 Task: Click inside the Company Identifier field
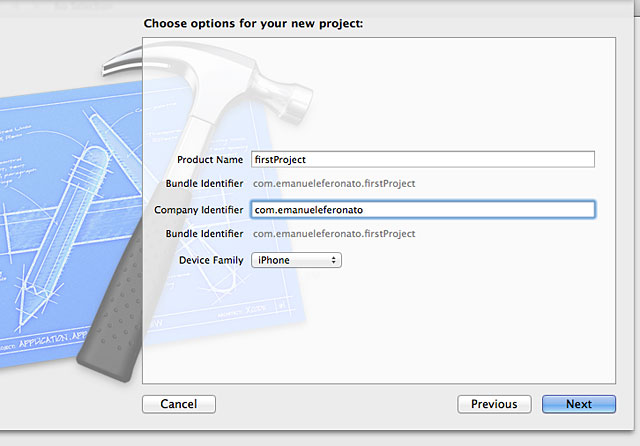click(x=423, y=209)
